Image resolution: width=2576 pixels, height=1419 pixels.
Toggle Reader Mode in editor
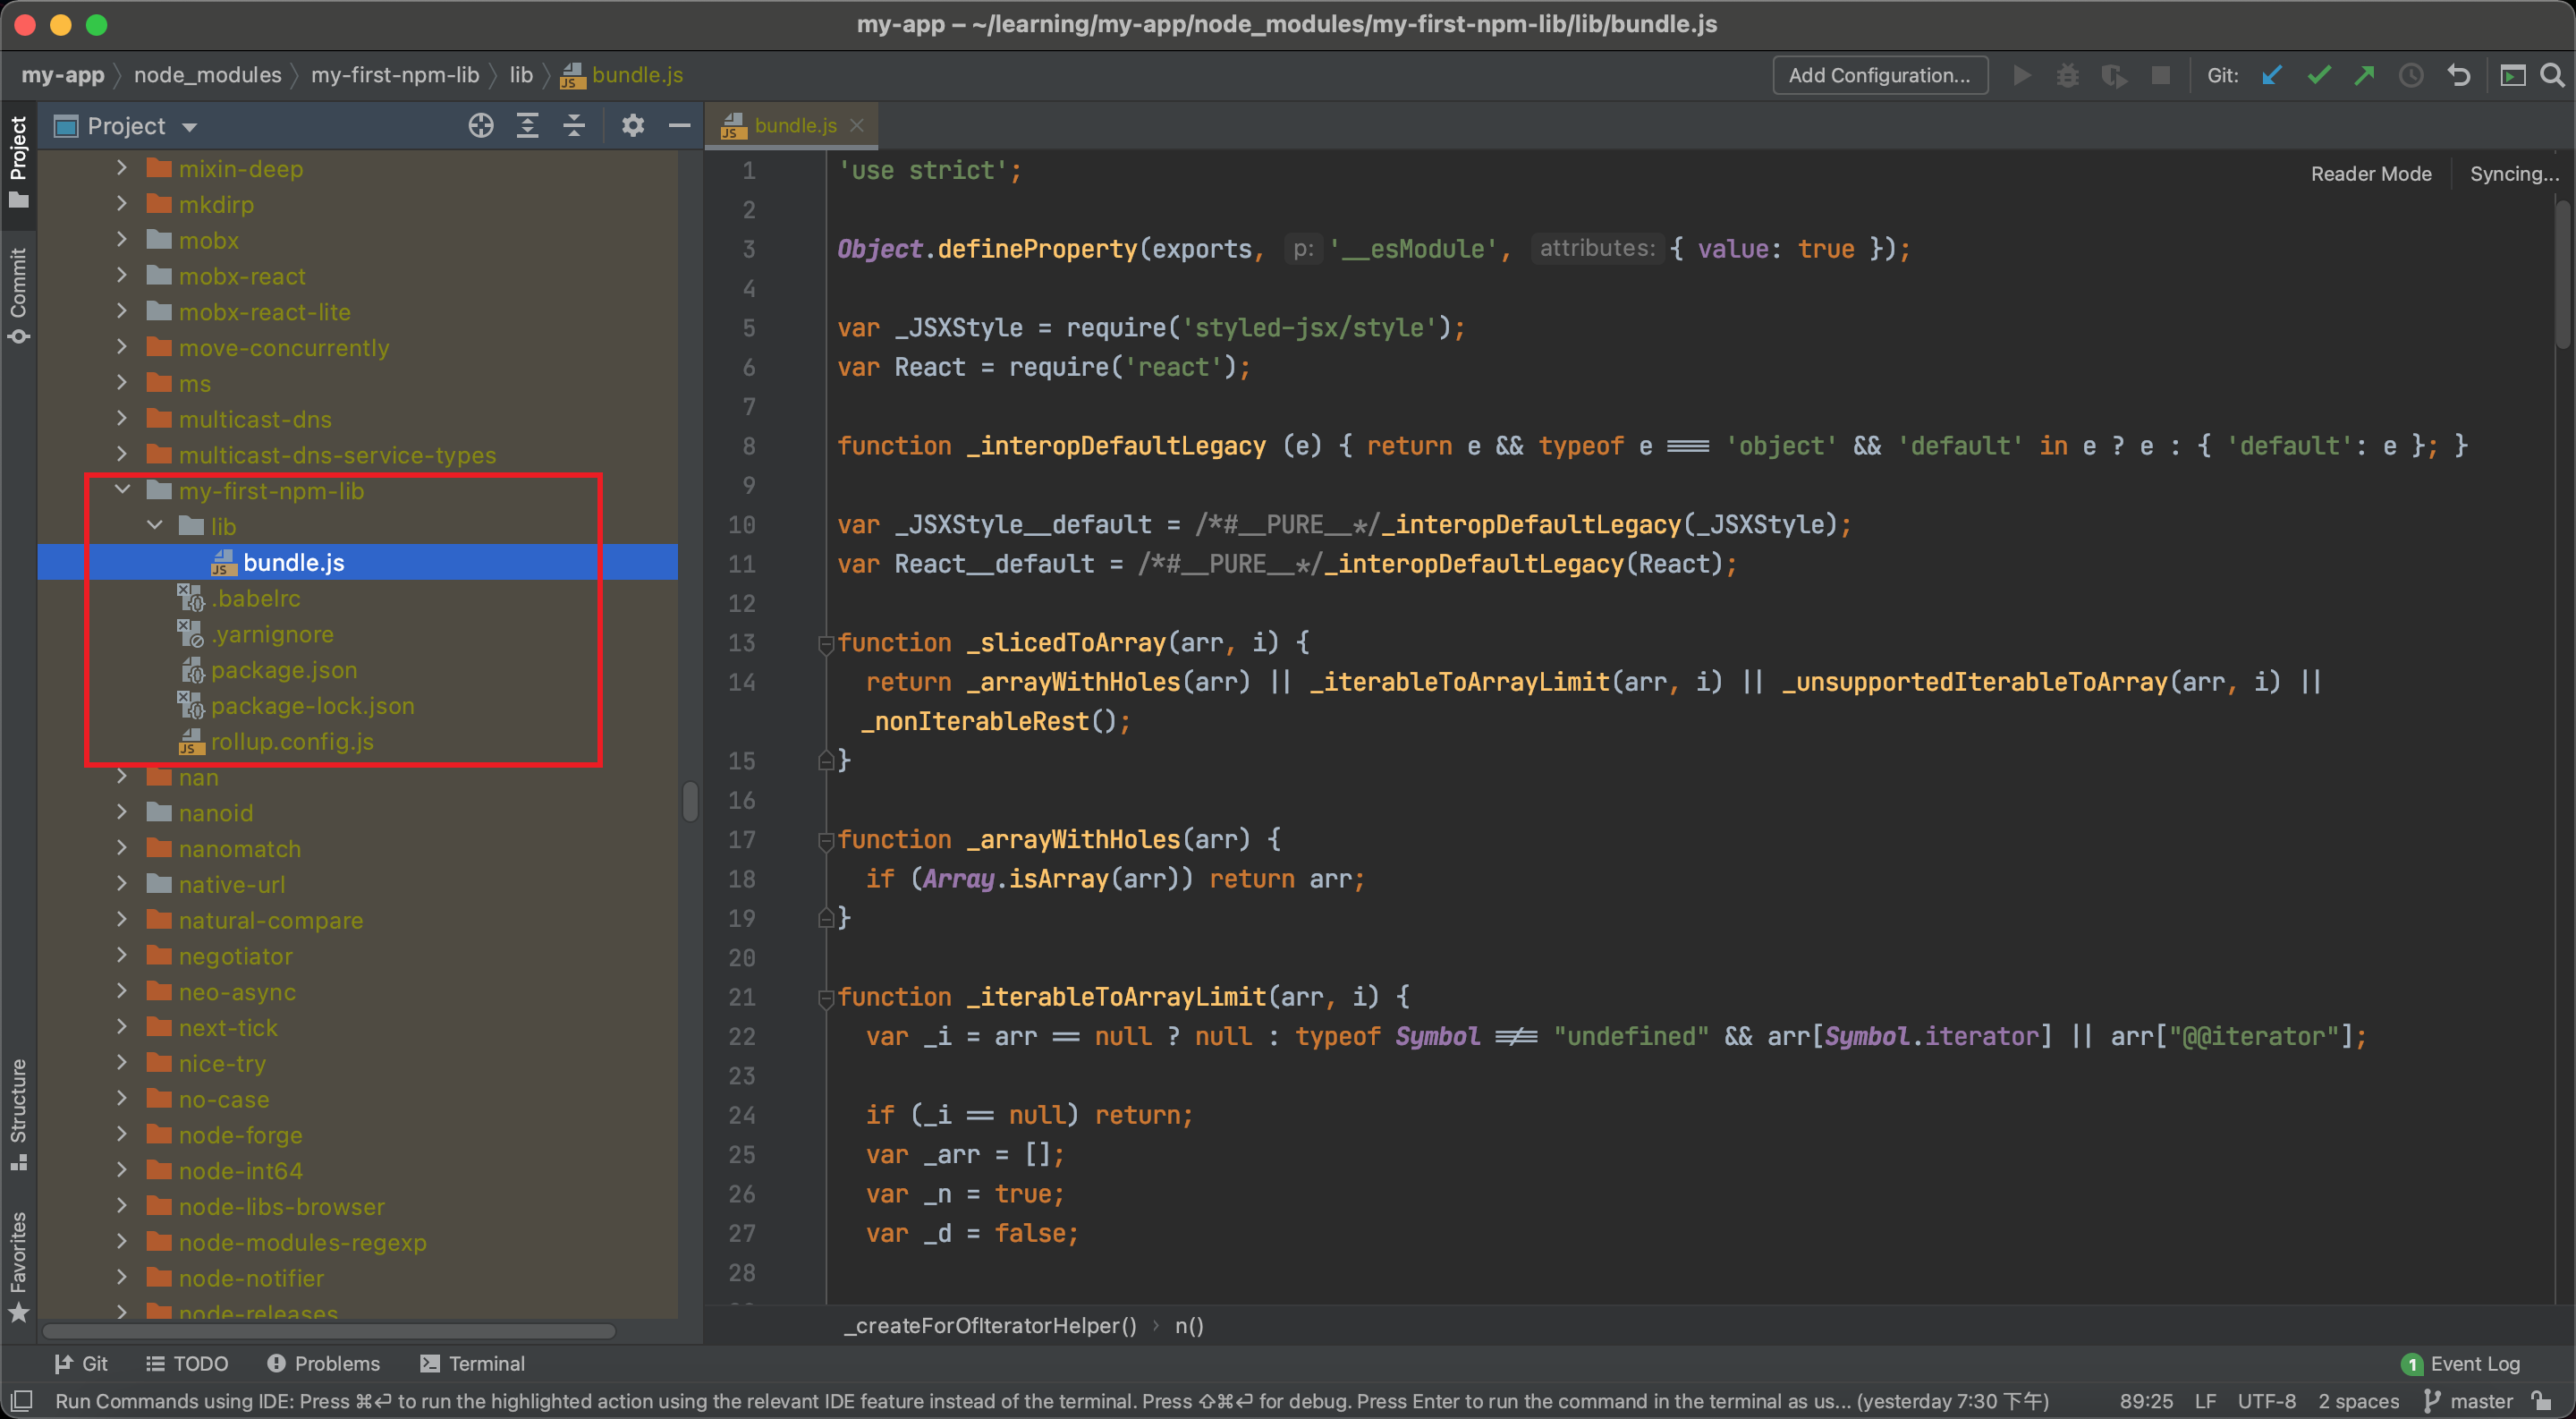(2370, 174)
